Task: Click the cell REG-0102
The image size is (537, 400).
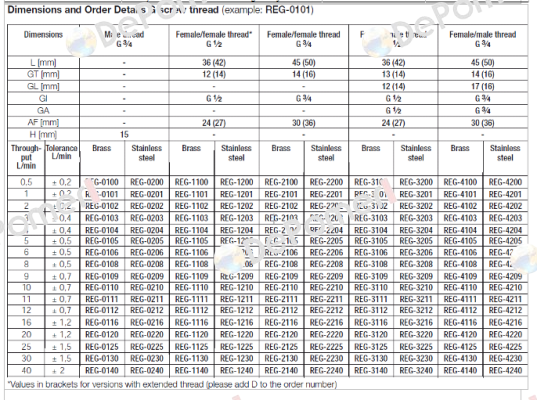Action: tap(102, 206)
